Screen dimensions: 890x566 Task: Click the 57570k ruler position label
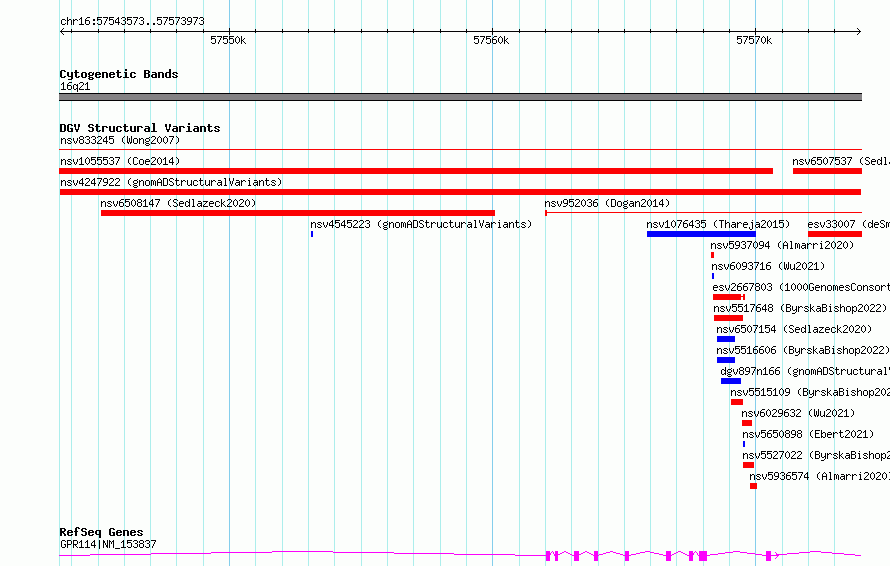point(754,40)
